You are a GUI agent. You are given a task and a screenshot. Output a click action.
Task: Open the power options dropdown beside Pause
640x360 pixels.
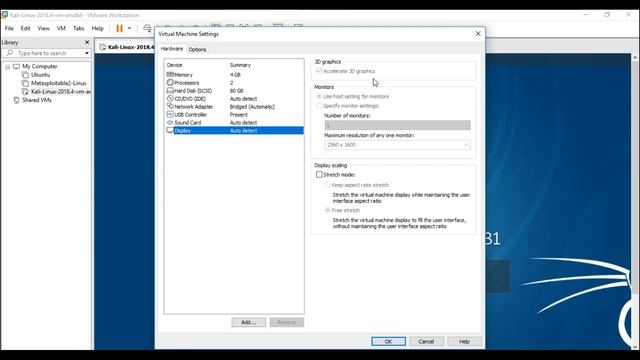pyautogui.click(x=129, y=28)
